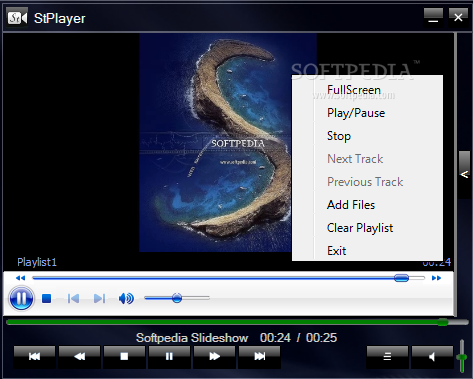Select Stop in the context menu
473x379 pixels.
click(367, 136)
